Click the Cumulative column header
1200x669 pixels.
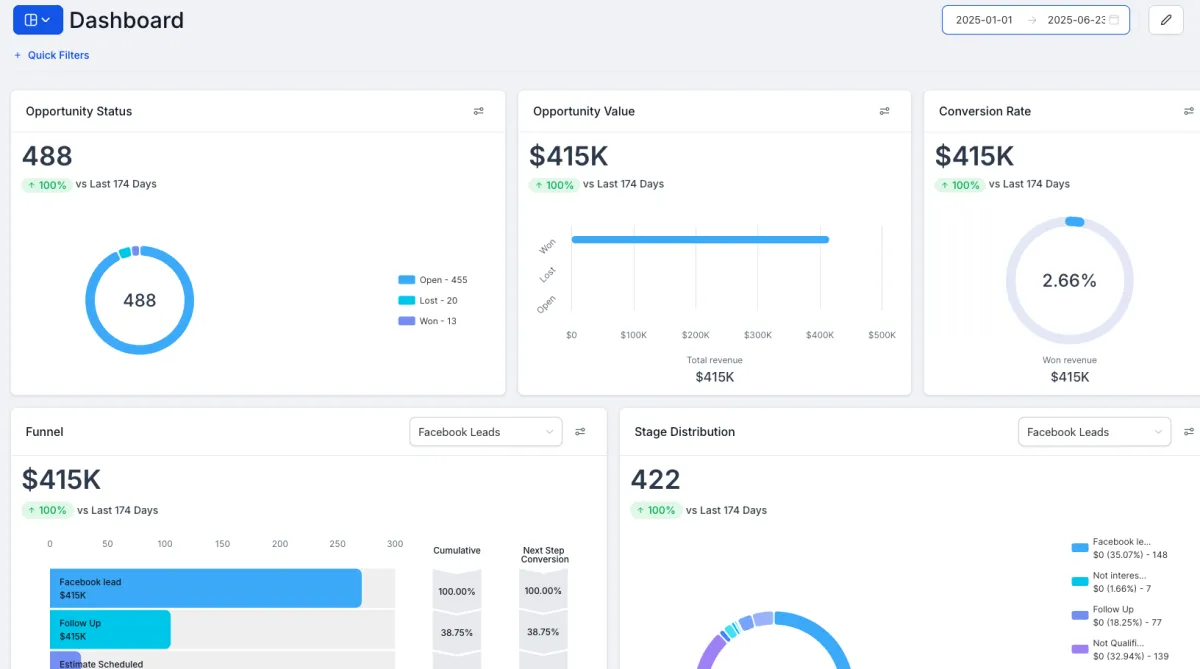click(x=457, y=551)
